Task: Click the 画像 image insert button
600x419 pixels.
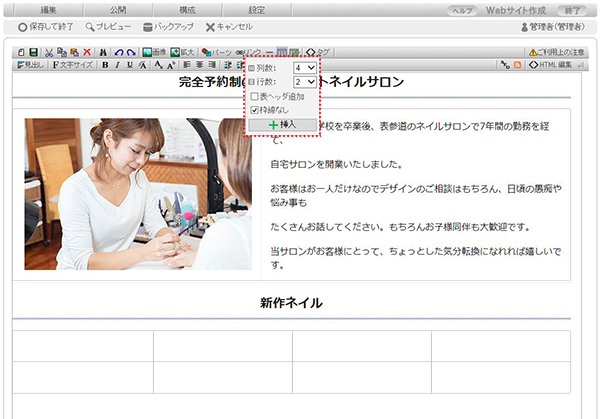Action: [154, 52]
